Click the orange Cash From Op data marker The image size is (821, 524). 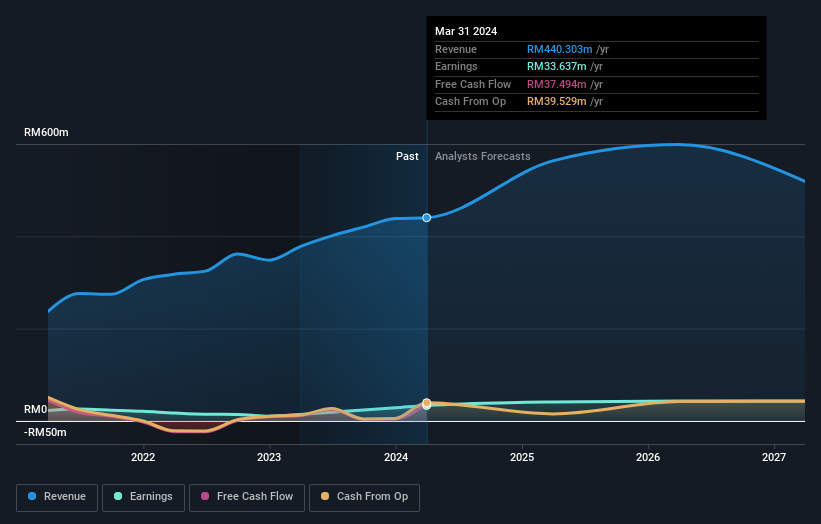tap(427, 403)
